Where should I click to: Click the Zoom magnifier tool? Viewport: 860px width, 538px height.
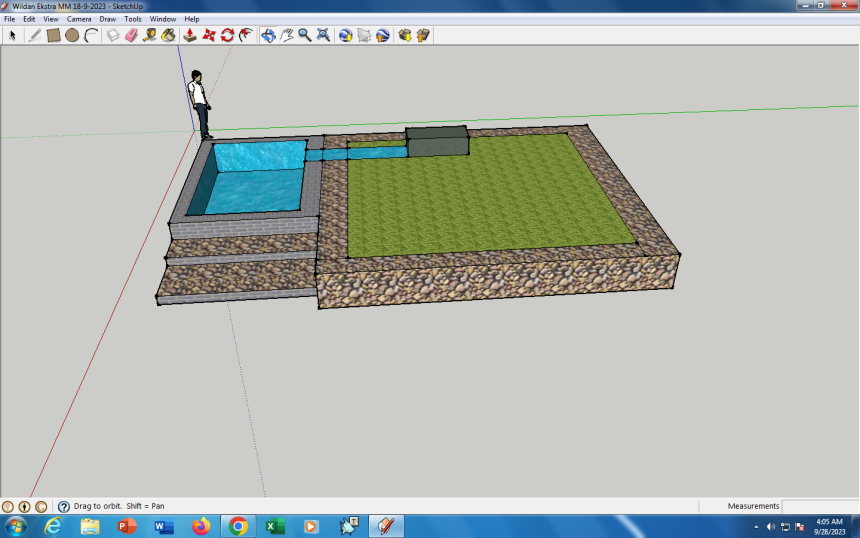click(304, 35)
